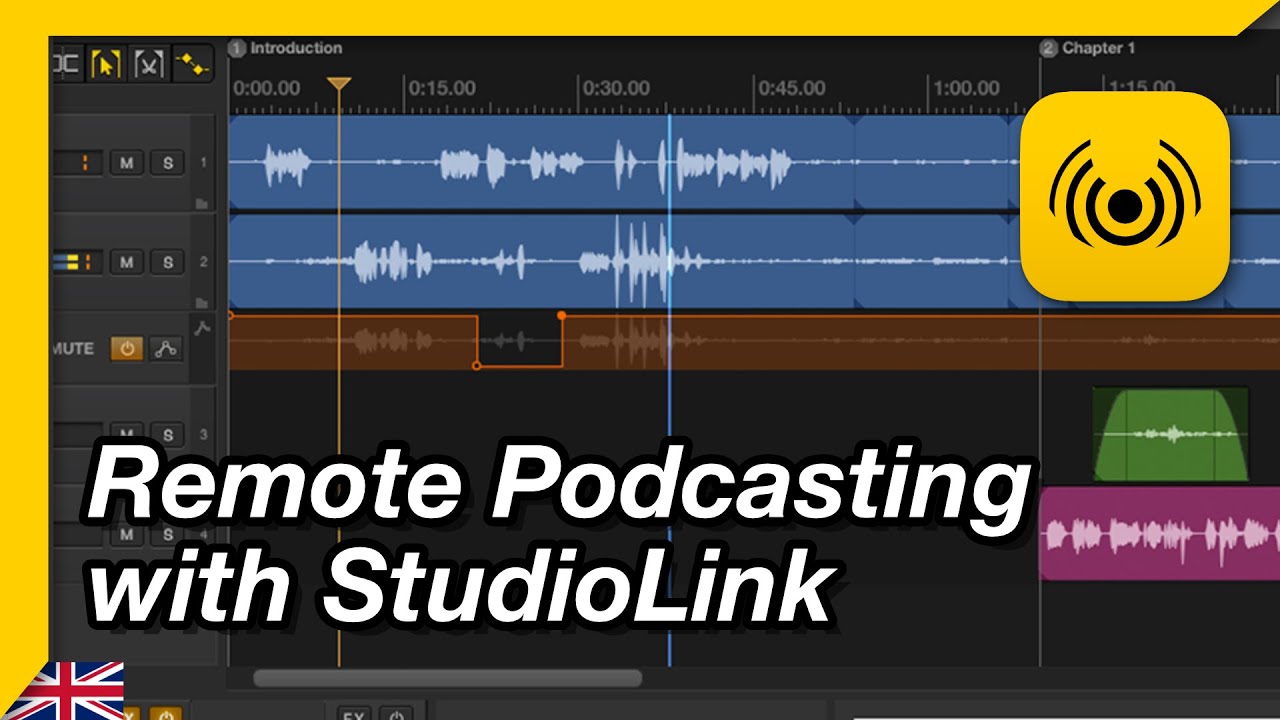The height and width of the screenshot is (720, 1280).
Task: Select the pink audio clip on track 4
Action: (x=1160, y=534)
